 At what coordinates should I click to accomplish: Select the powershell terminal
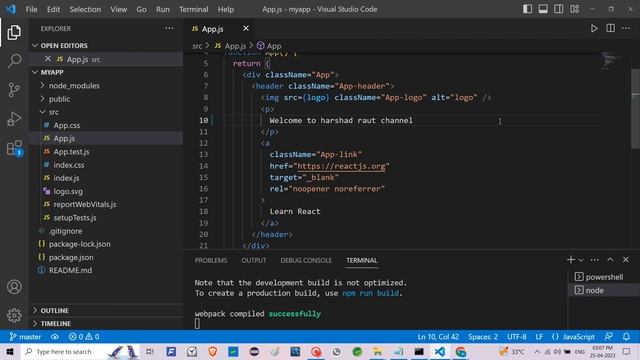click(x=604, y=277)
